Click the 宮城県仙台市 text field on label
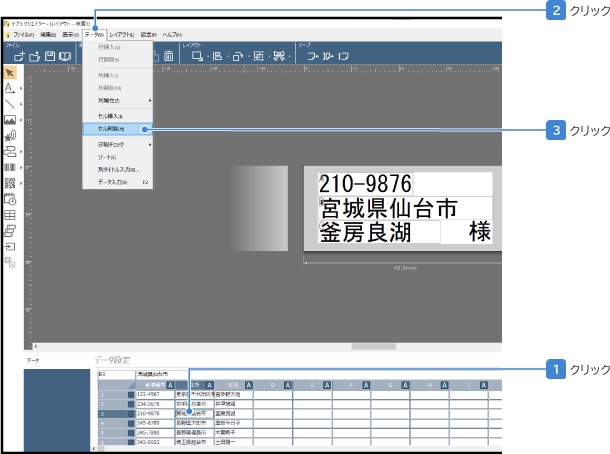 click(388, 207)
